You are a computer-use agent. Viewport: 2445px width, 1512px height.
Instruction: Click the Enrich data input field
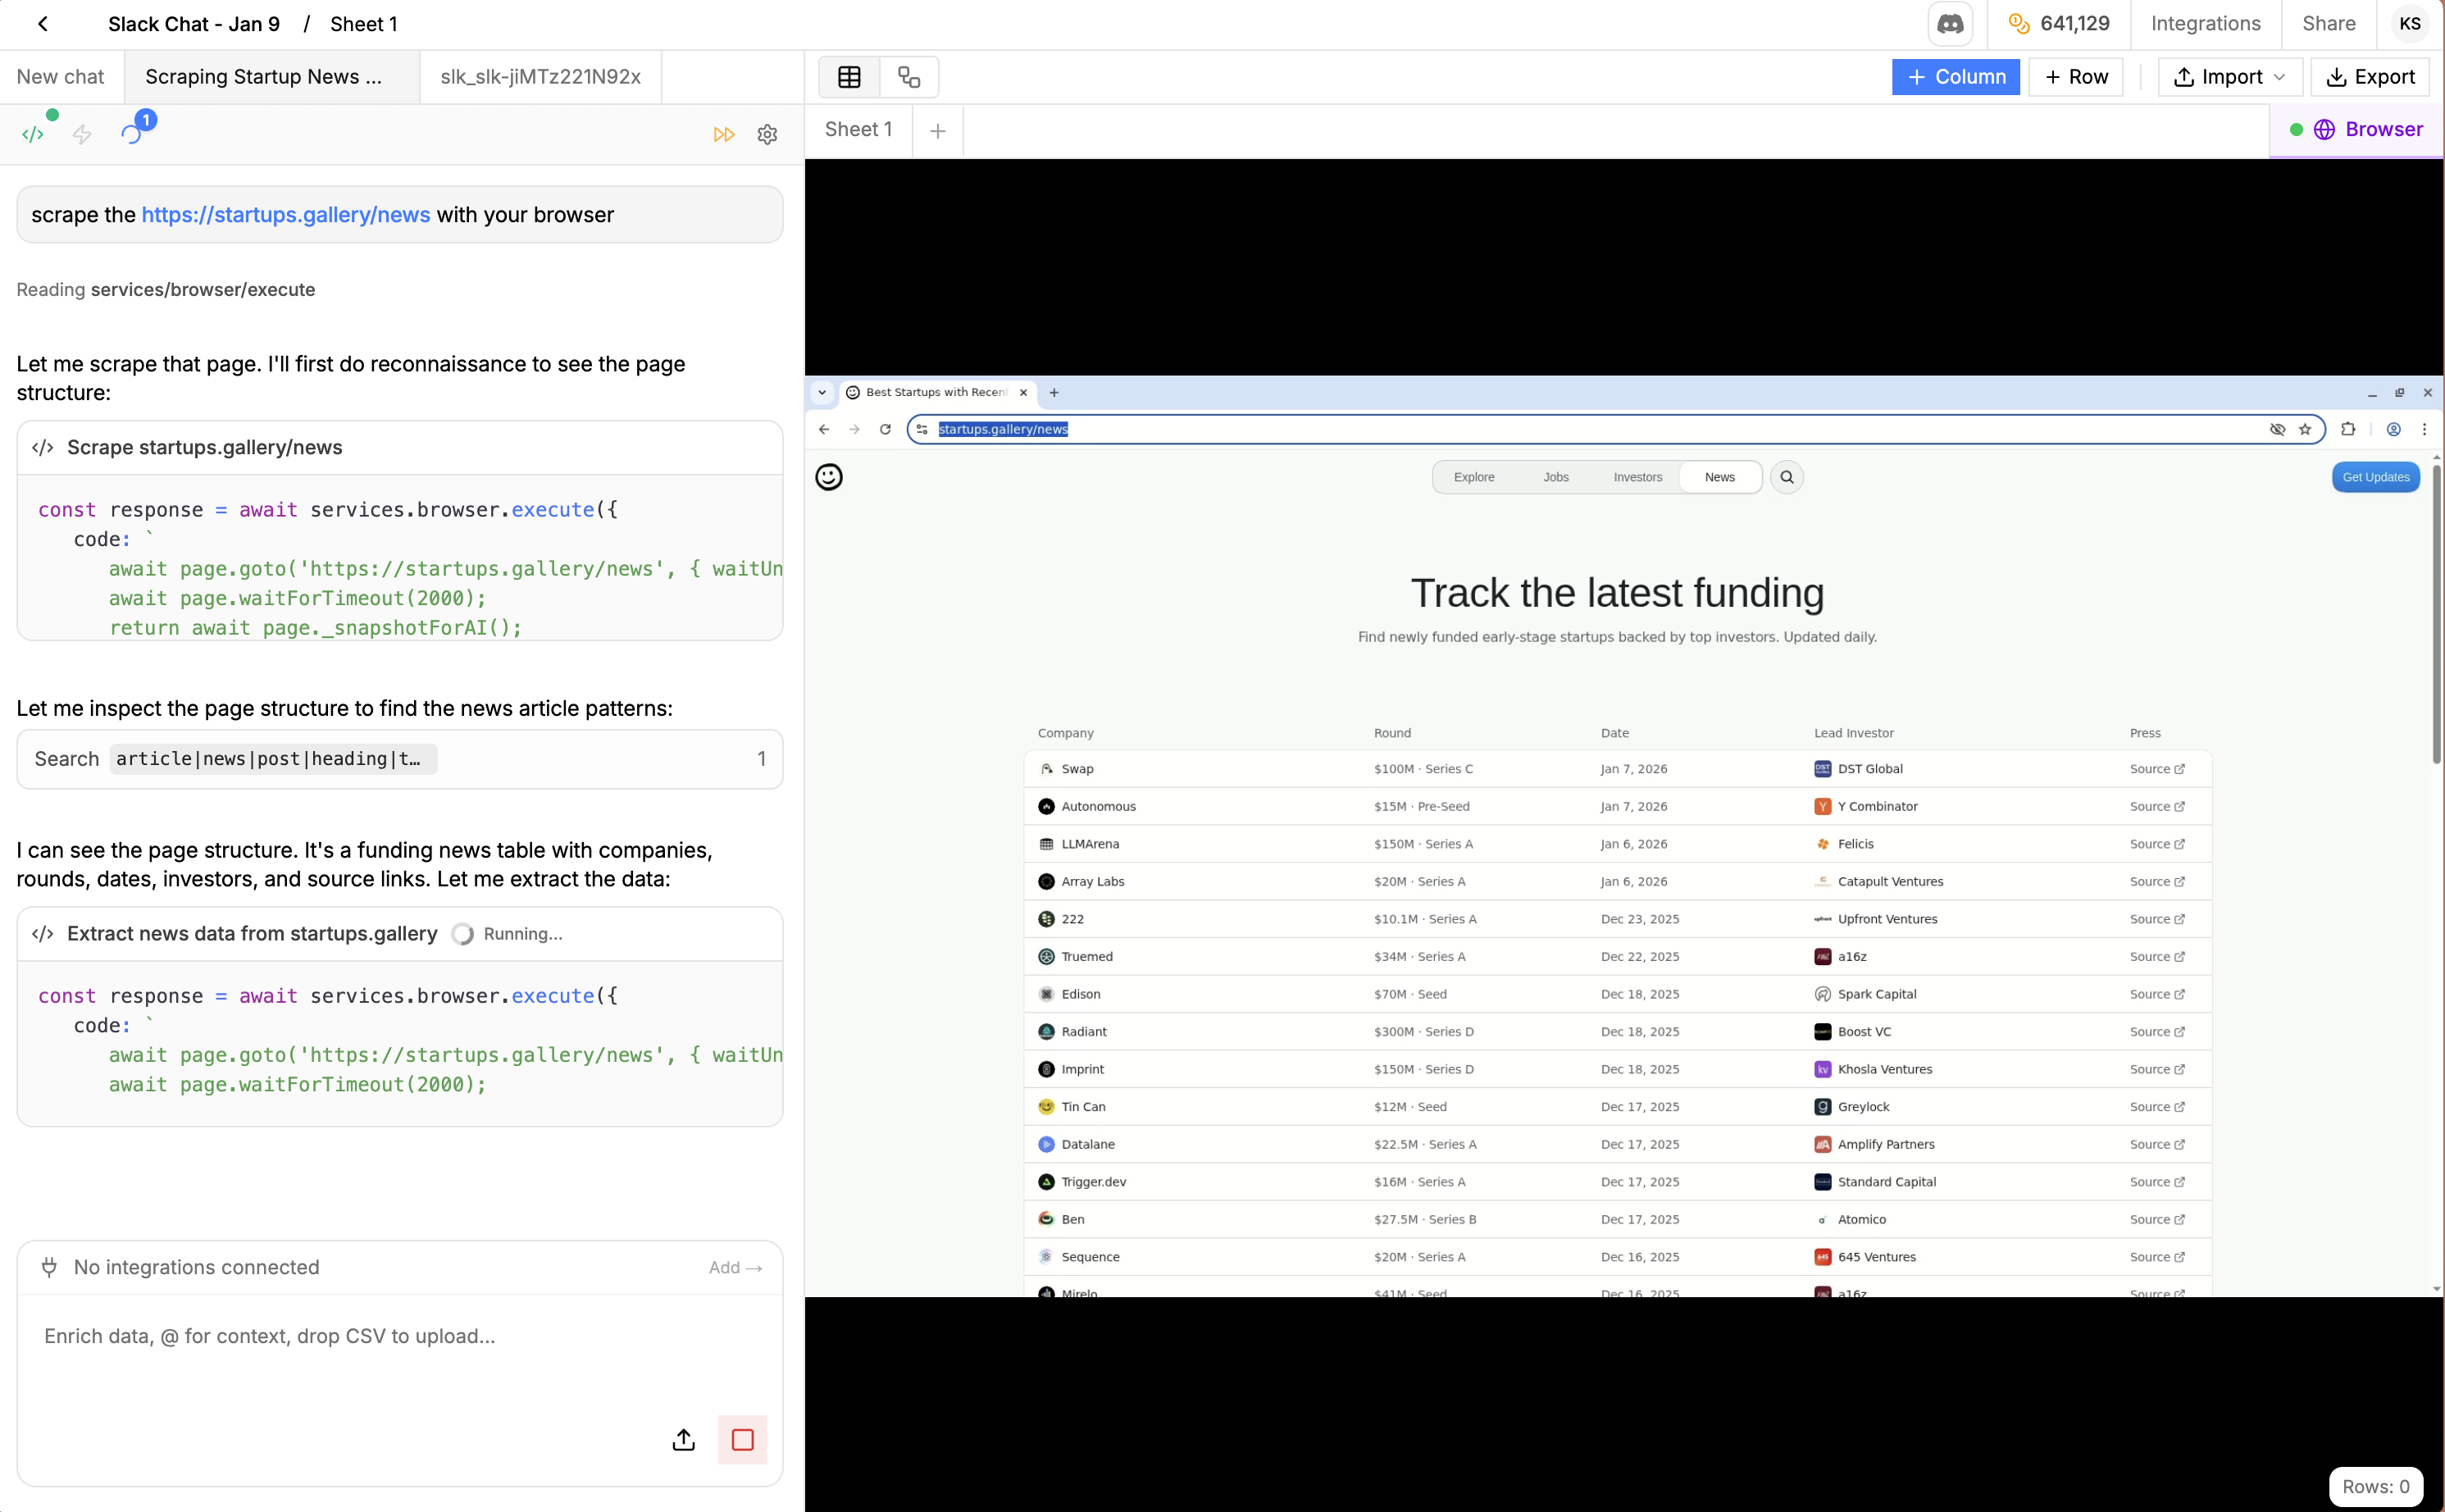point(399,1336)
